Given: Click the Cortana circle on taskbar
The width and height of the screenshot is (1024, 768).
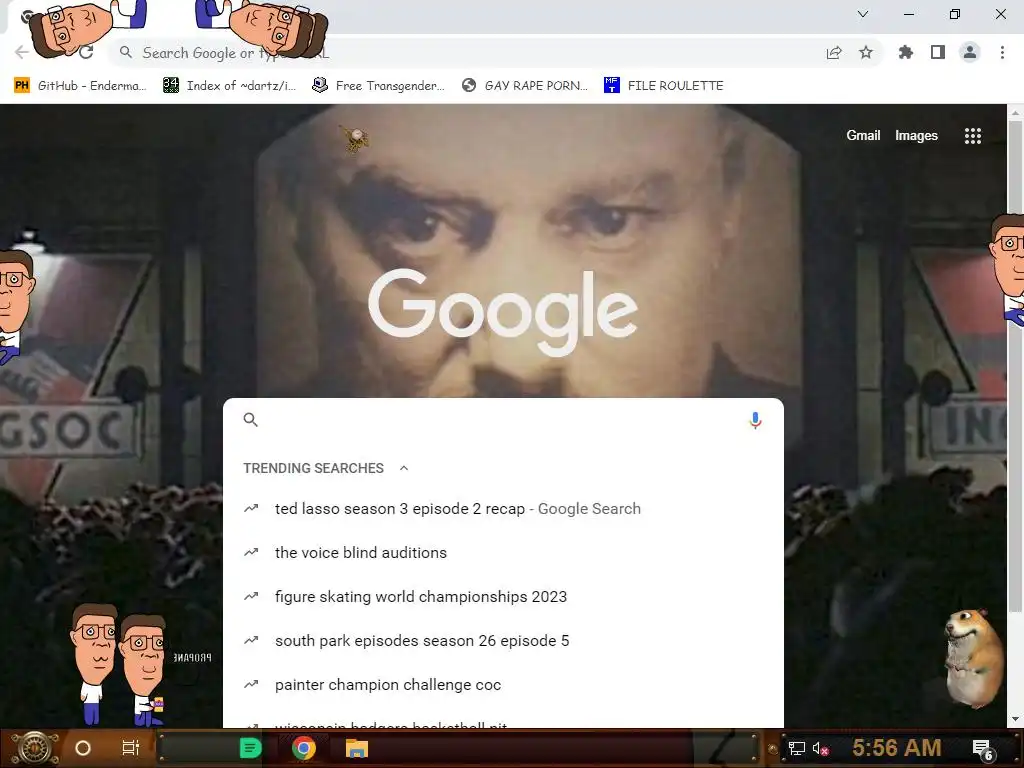Looking at the screenshot, I should (x=83, y=748).
